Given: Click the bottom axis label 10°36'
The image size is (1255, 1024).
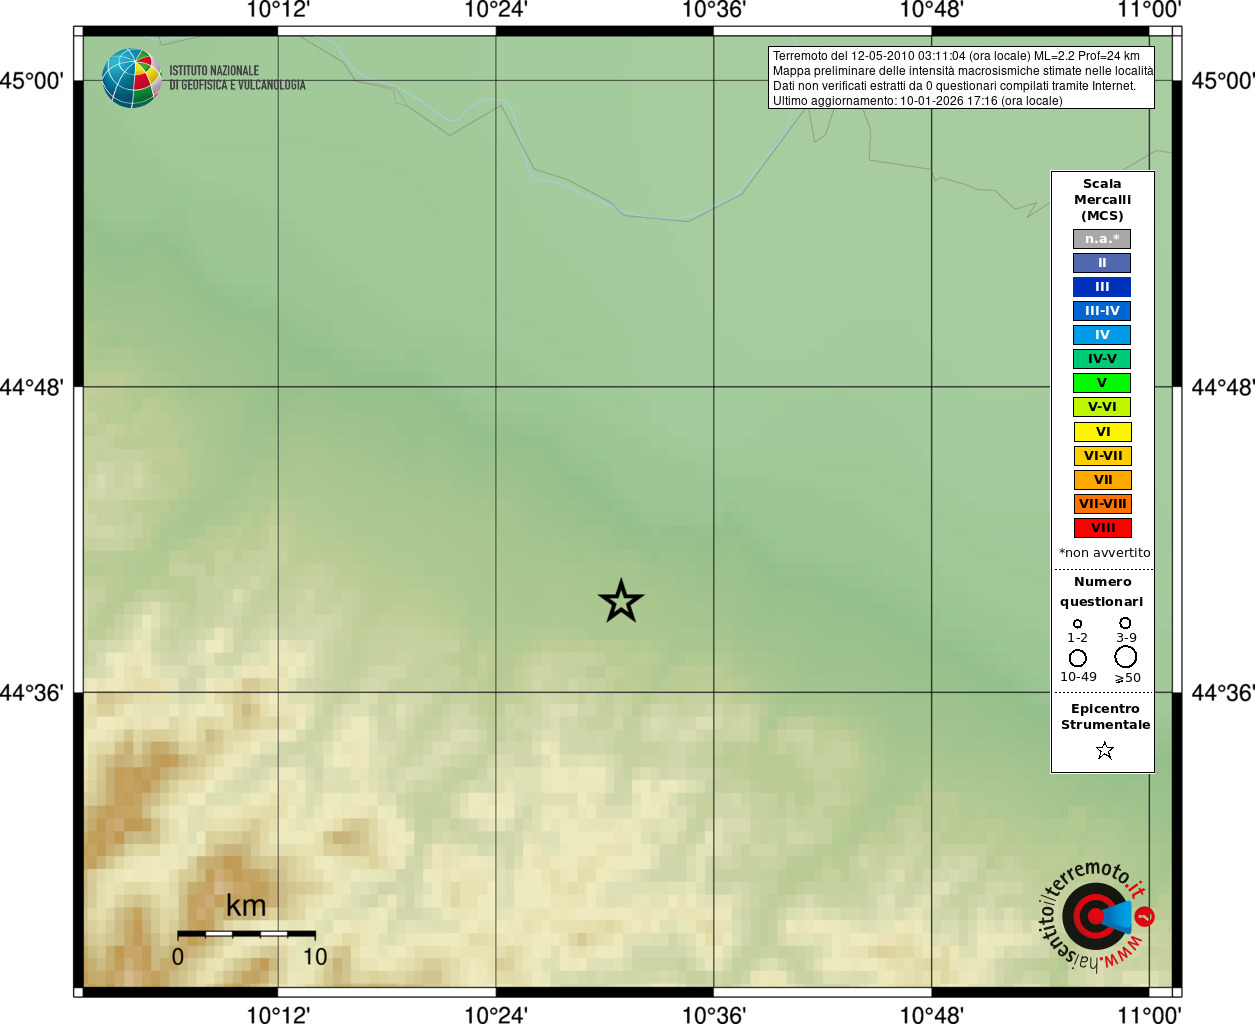Looking at the screenshot, I should coord(714,1015).
